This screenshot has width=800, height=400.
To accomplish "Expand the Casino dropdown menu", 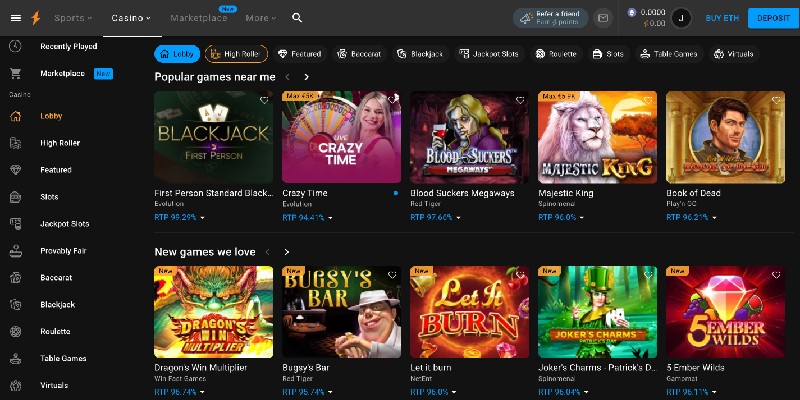I will click(x=131, y=18).
